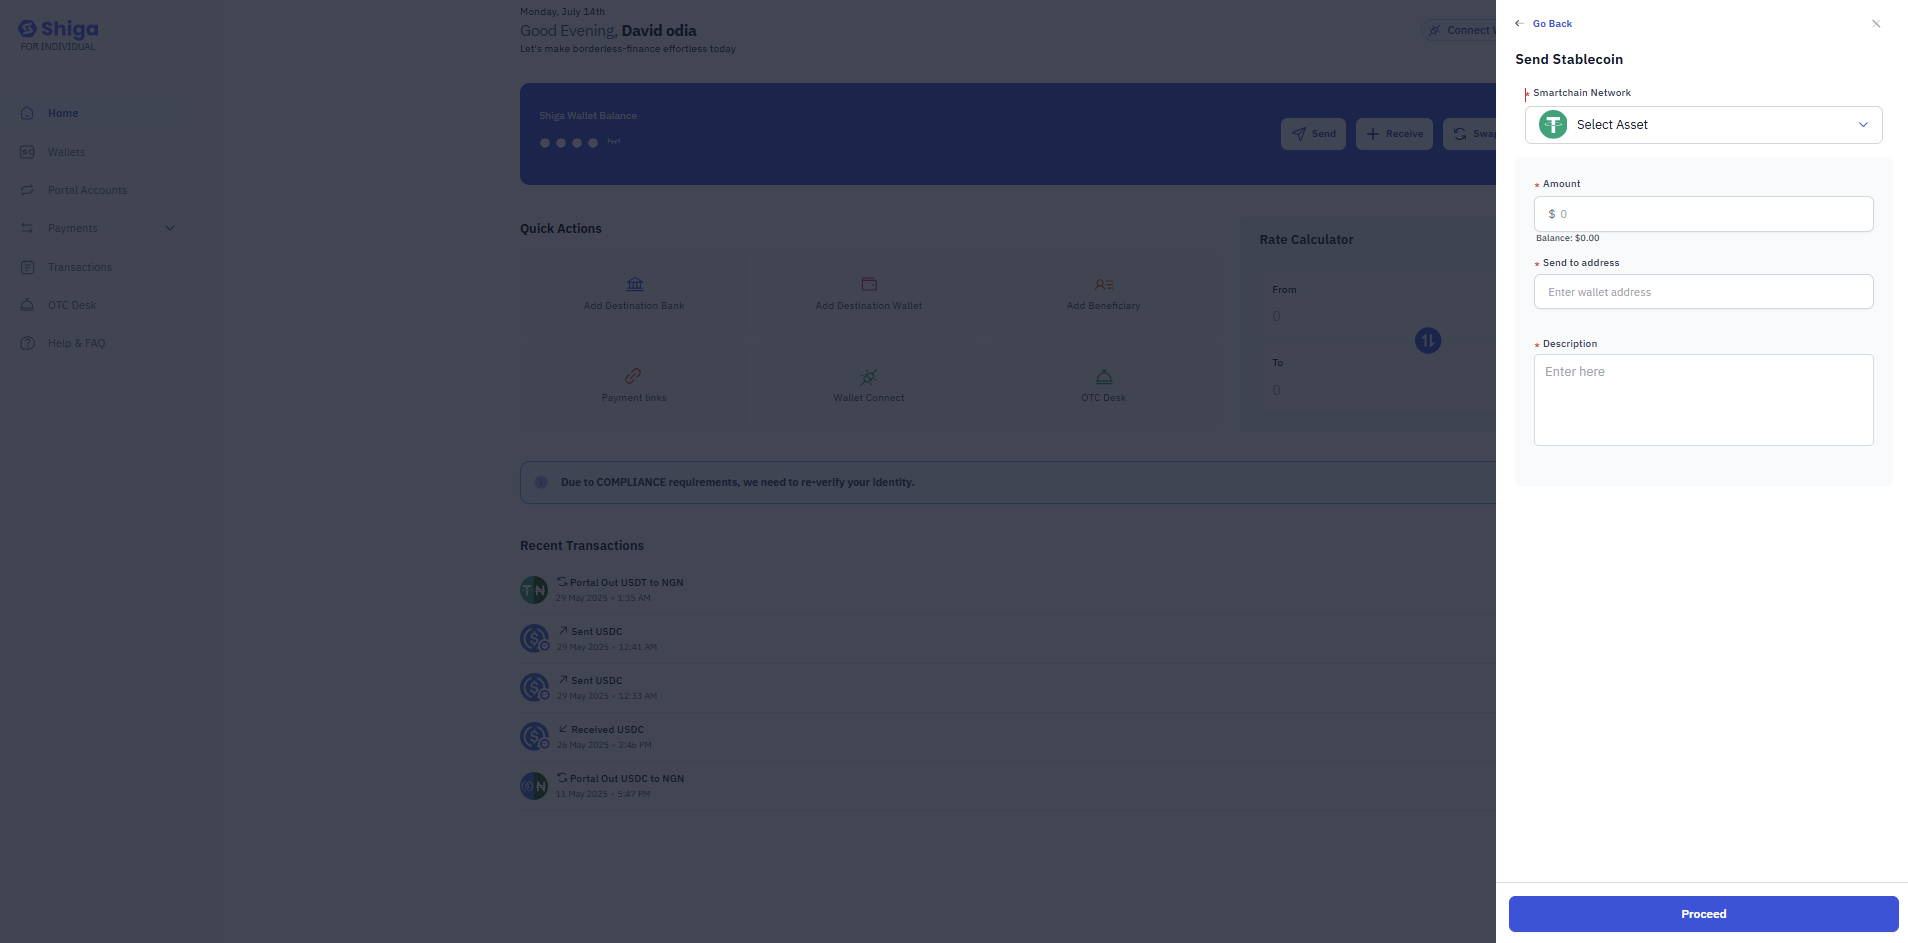Click the Go Back link

[1552, 23]
